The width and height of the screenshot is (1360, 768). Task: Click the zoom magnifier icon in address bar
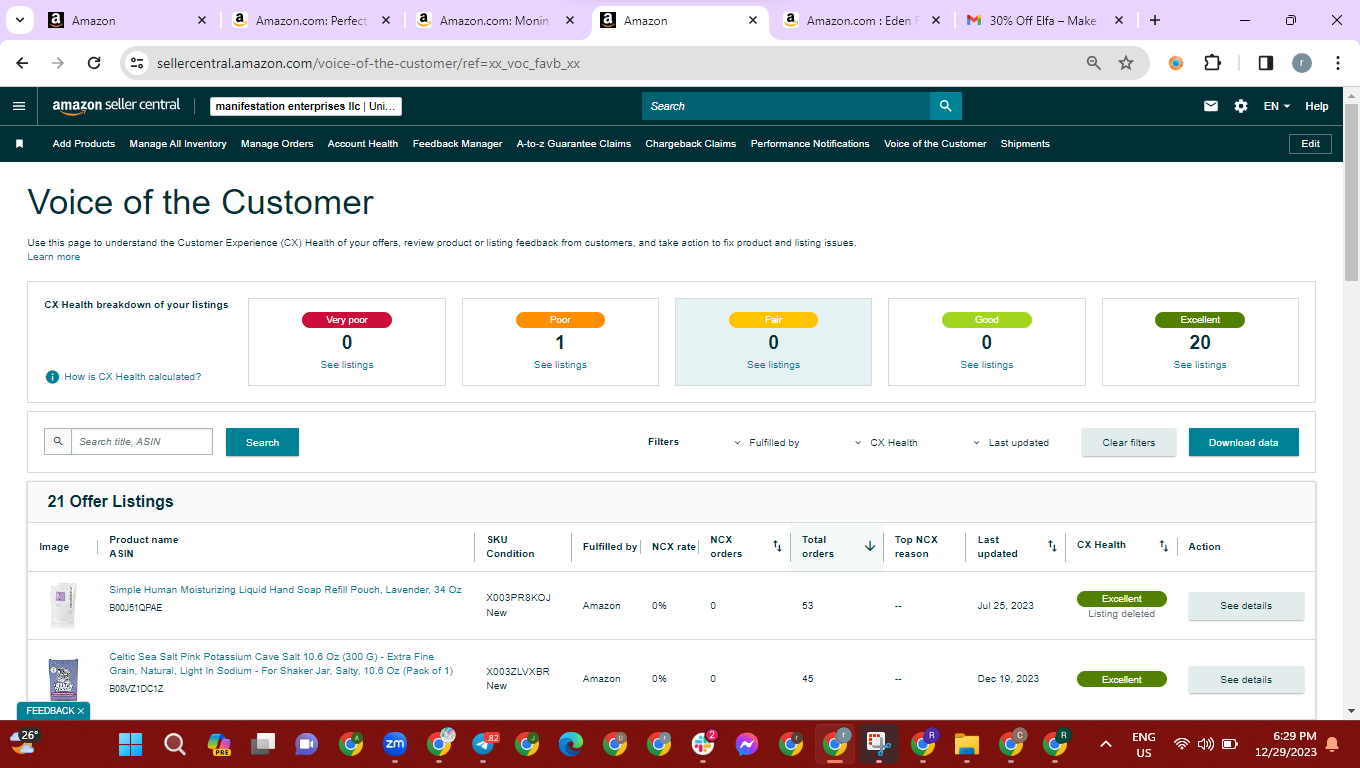click(x=1094, y=63)
